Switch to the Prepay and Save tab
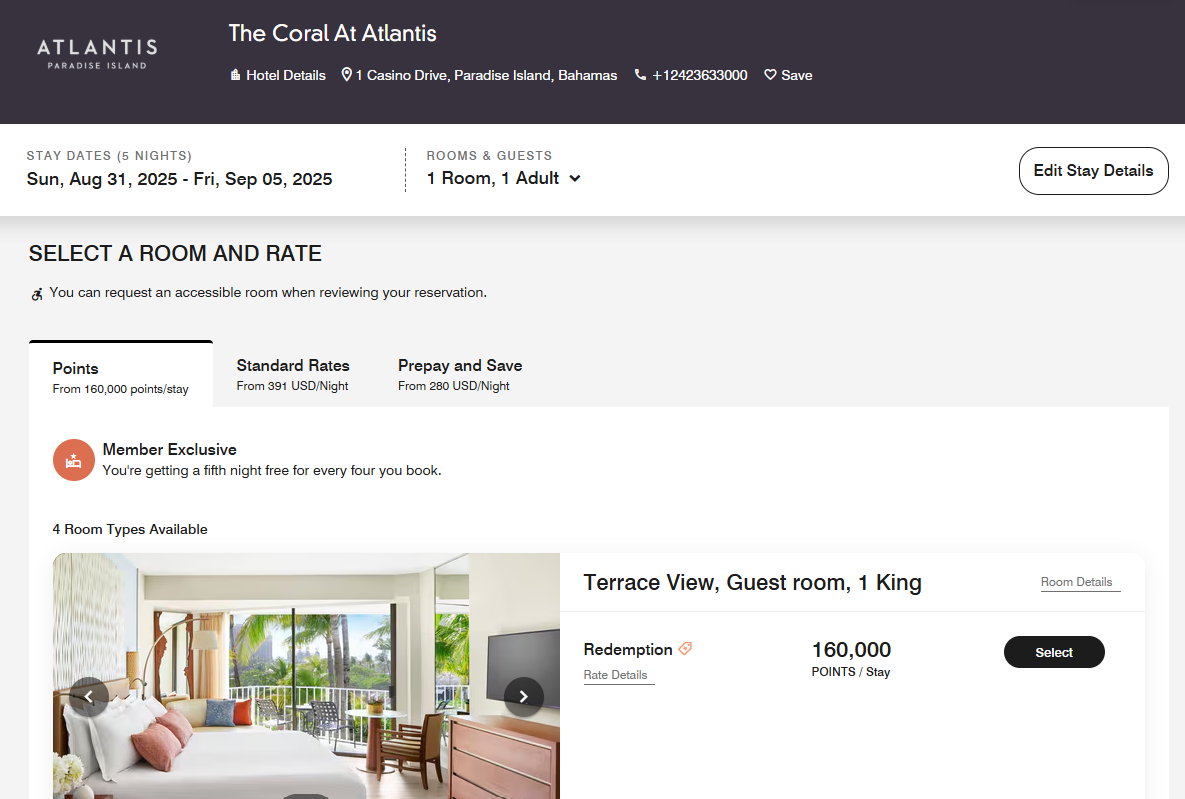This screenshot has height=799, width=1185. 460,373
